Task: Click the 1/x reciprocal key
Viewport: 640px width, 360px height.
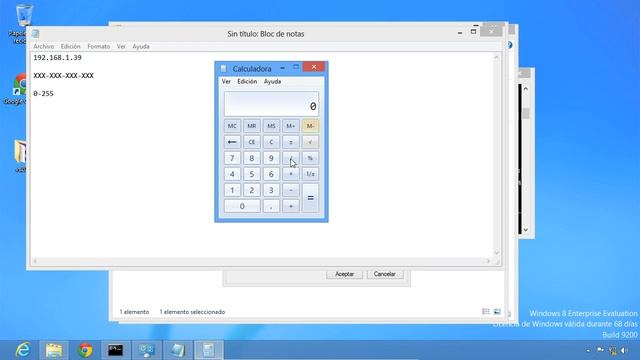Action: (x=310, y=174)
